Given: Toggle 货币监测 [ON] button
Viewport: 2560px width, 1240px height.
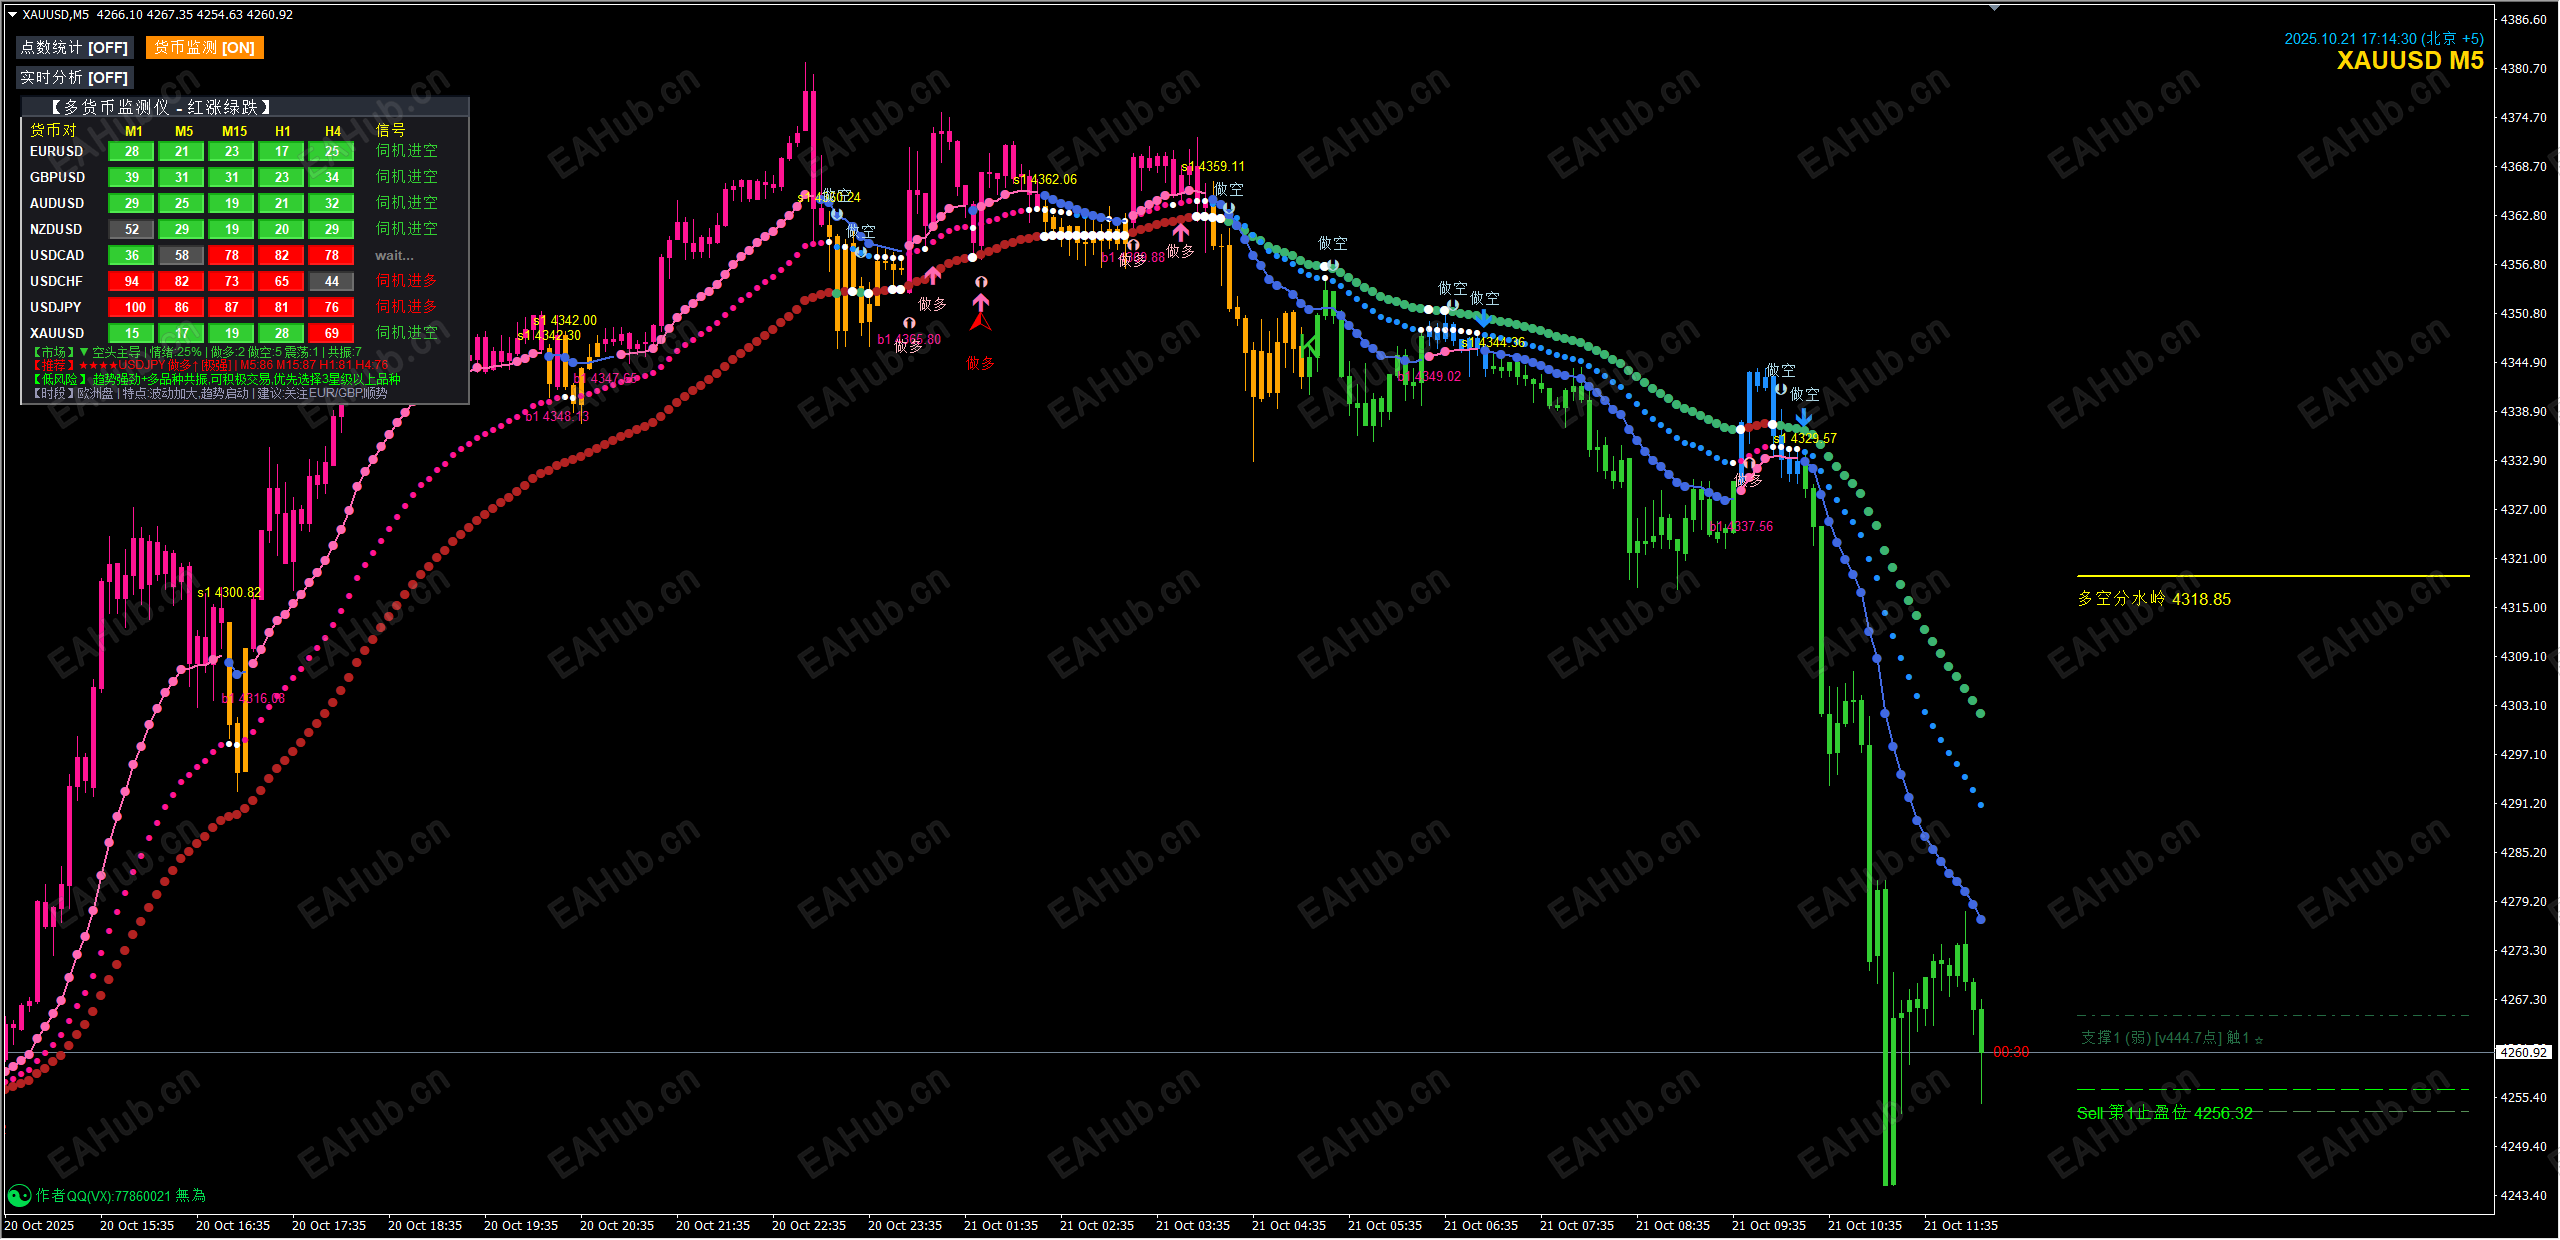Looking at the screenshot, I should pos(204,48).
